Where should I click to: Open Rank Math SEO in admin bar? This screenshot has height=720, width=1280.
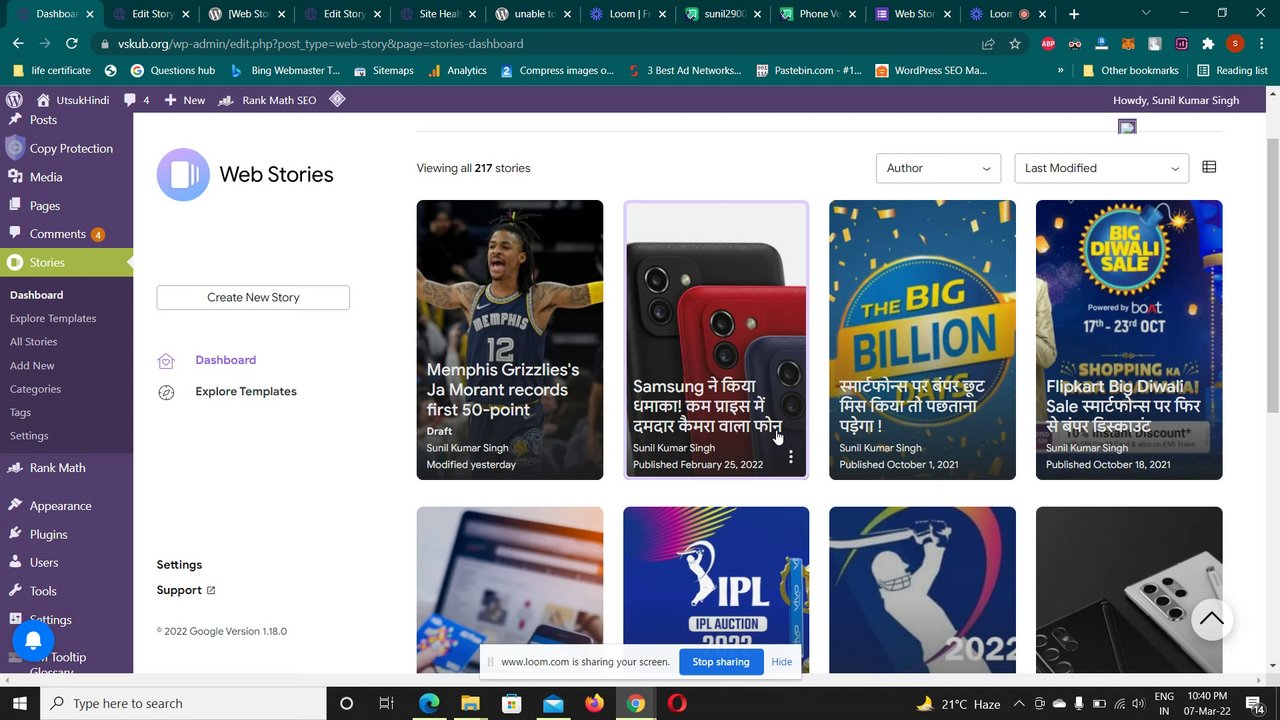point(266,100)
